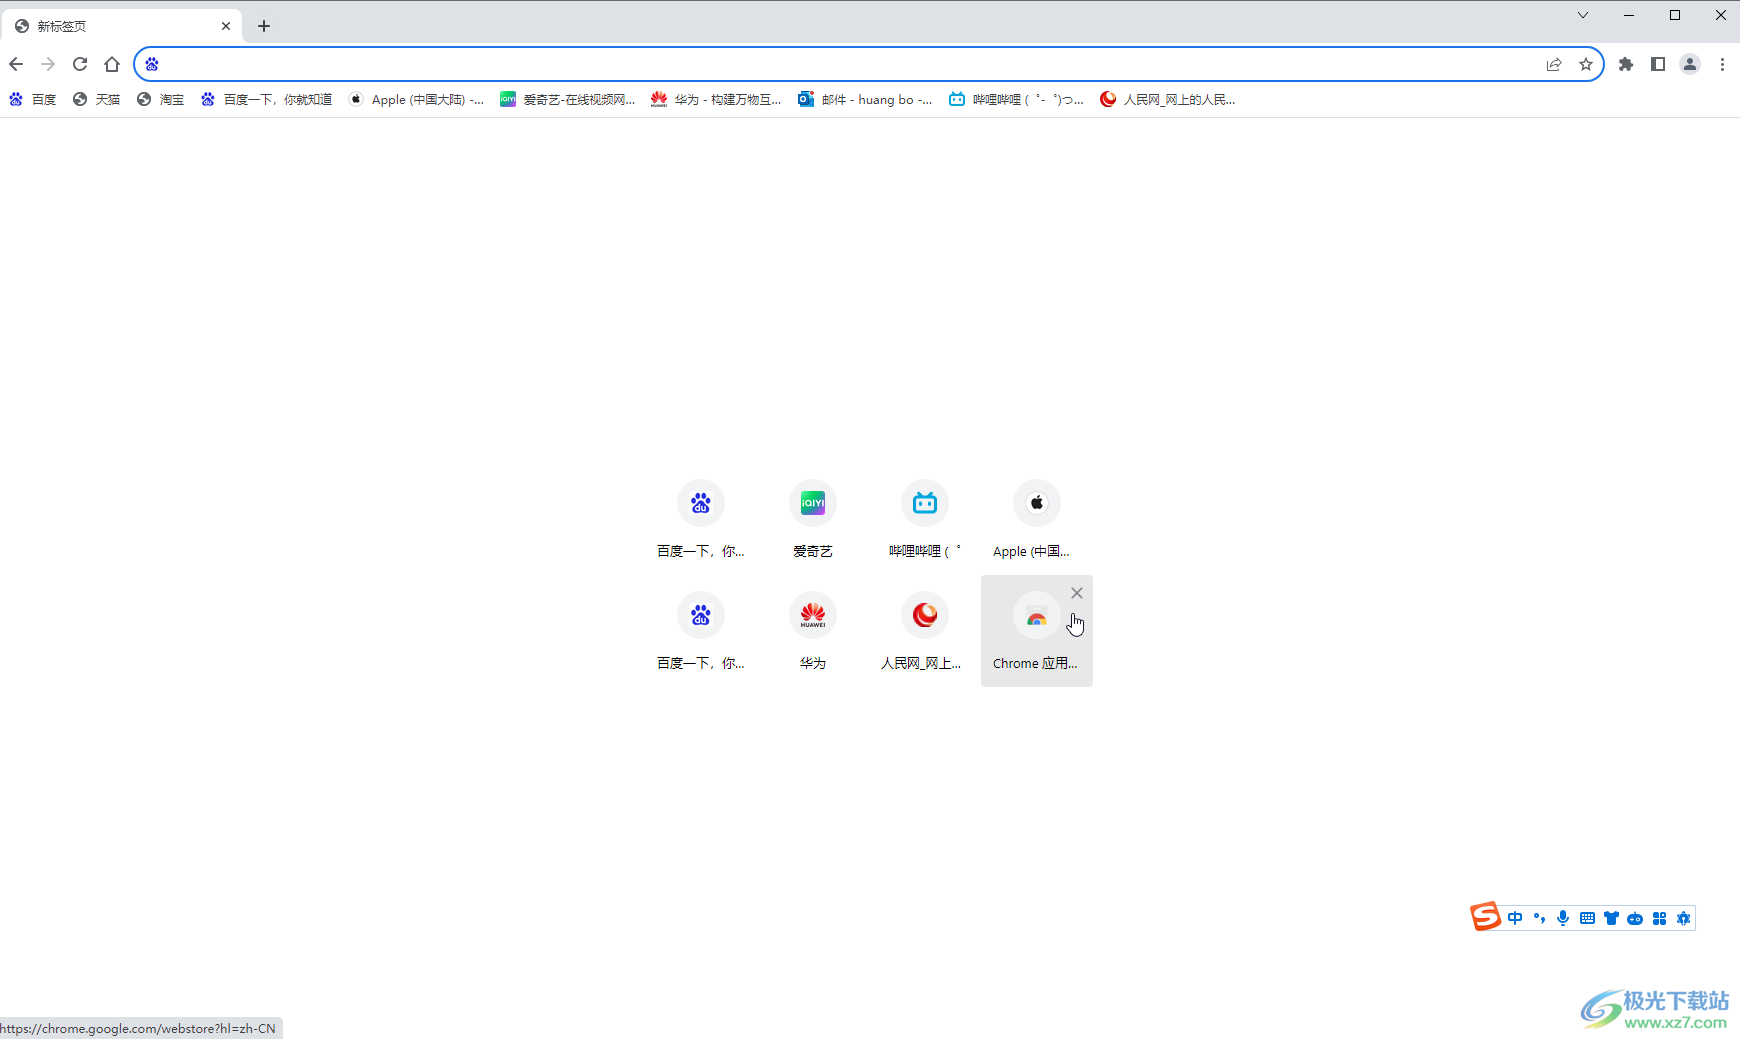Open the Apple (中国 shortcut tile

(1037, 519)
